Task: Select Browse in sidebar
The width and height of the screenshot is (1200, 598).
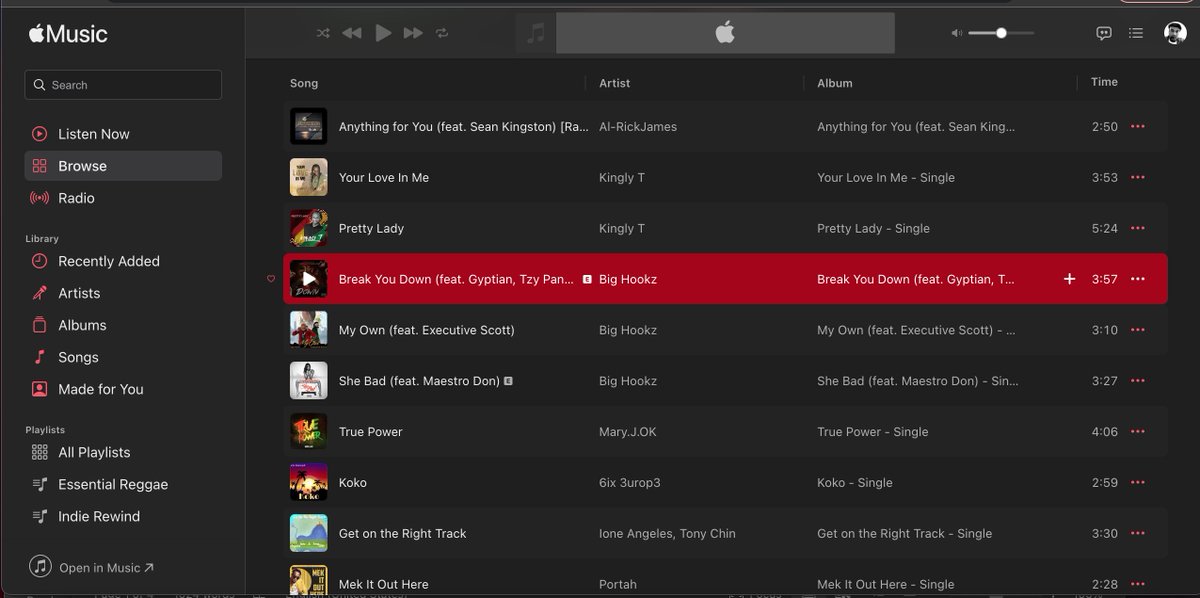Action: click(123, 166)
